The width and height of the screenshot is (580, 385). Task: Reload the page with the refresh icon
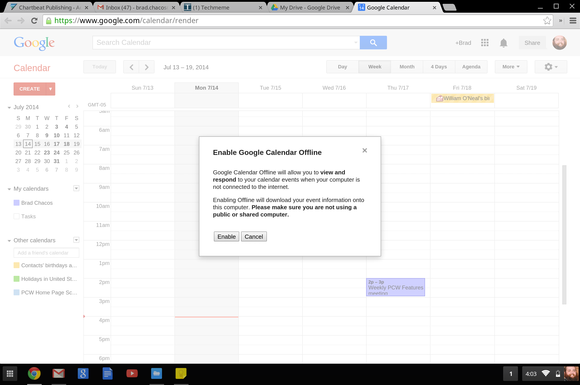tap(34, 21)
